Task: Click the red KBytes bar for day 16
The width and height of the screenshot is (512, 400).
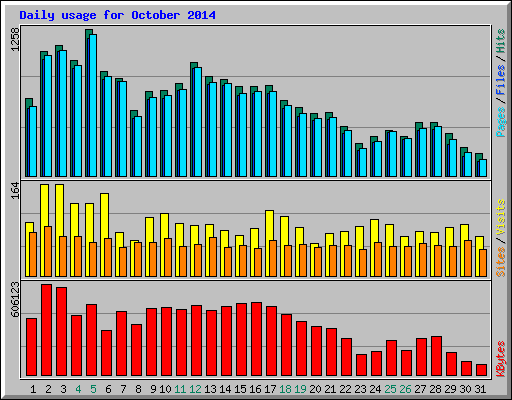Action: point(256,339)
